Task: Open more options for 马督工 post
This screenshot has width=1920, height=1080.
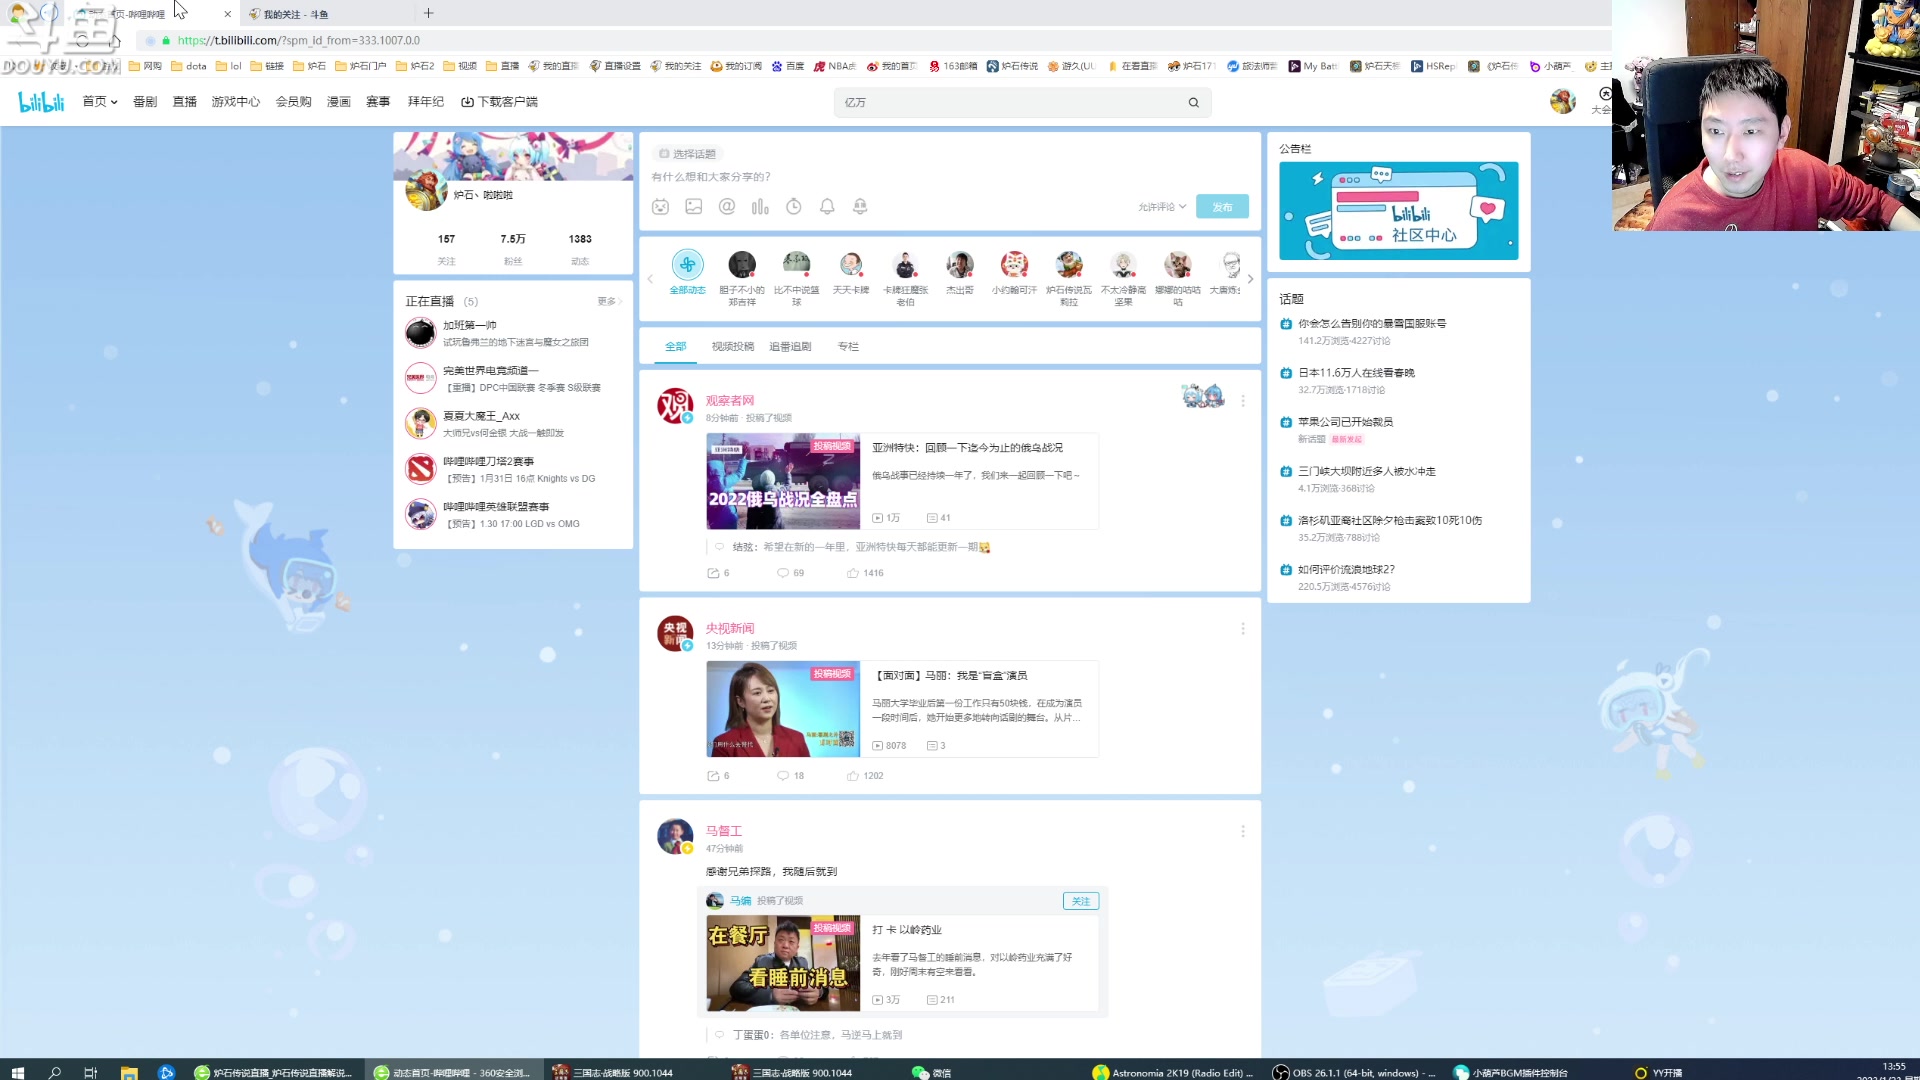Action: [1243, 832]
